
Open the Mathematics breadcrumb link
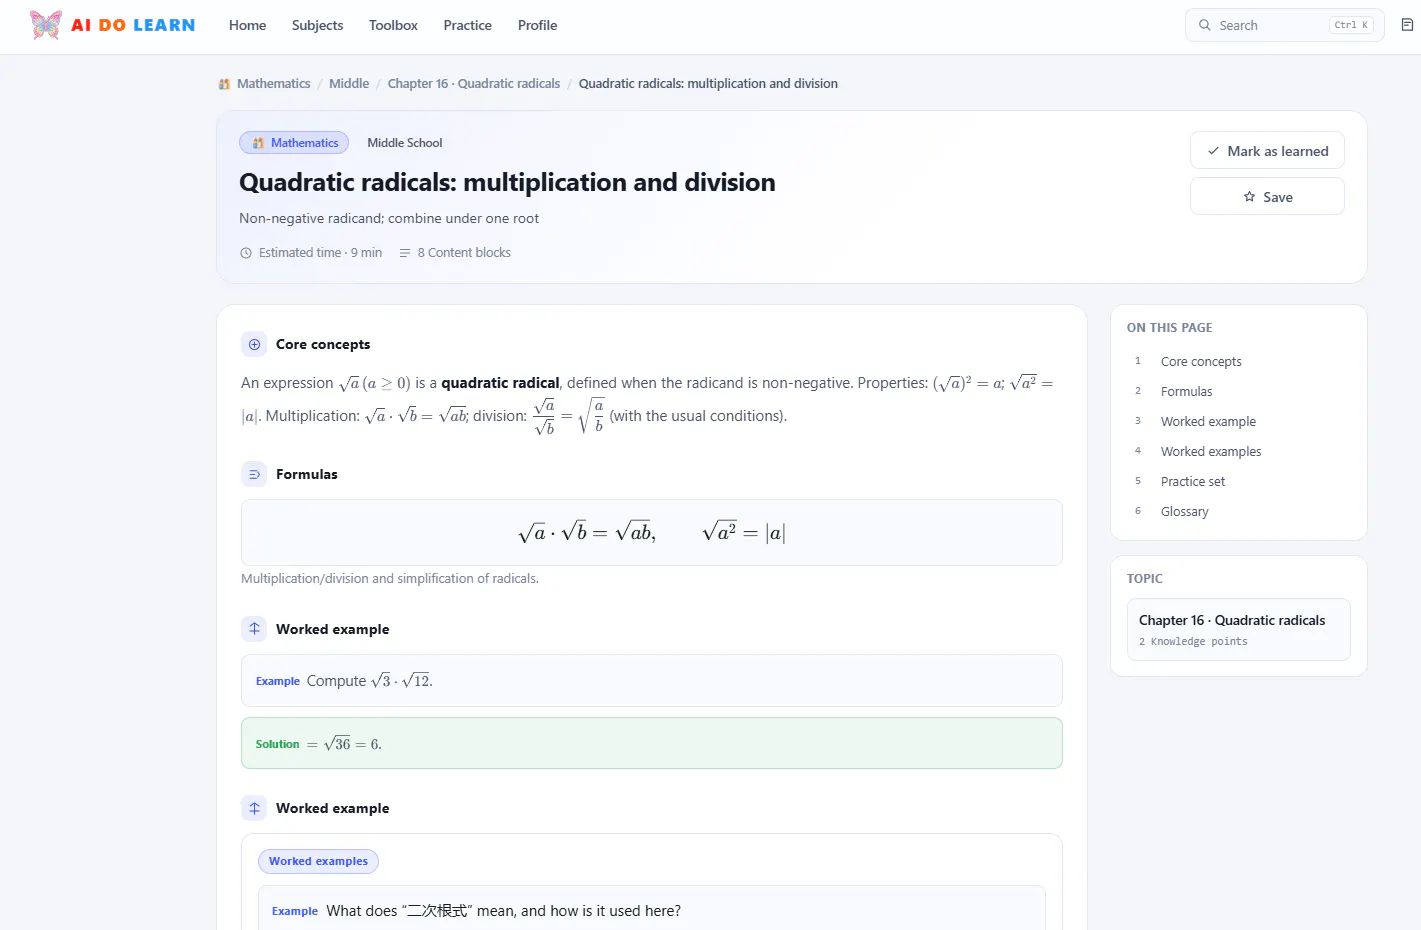click(273, 84)
